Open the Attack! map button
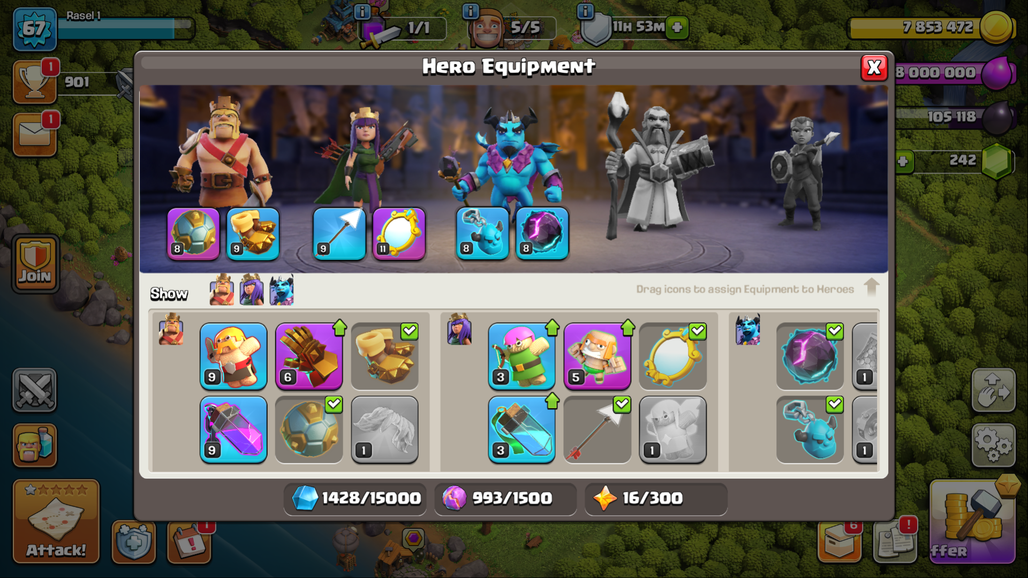 (56, 522)
